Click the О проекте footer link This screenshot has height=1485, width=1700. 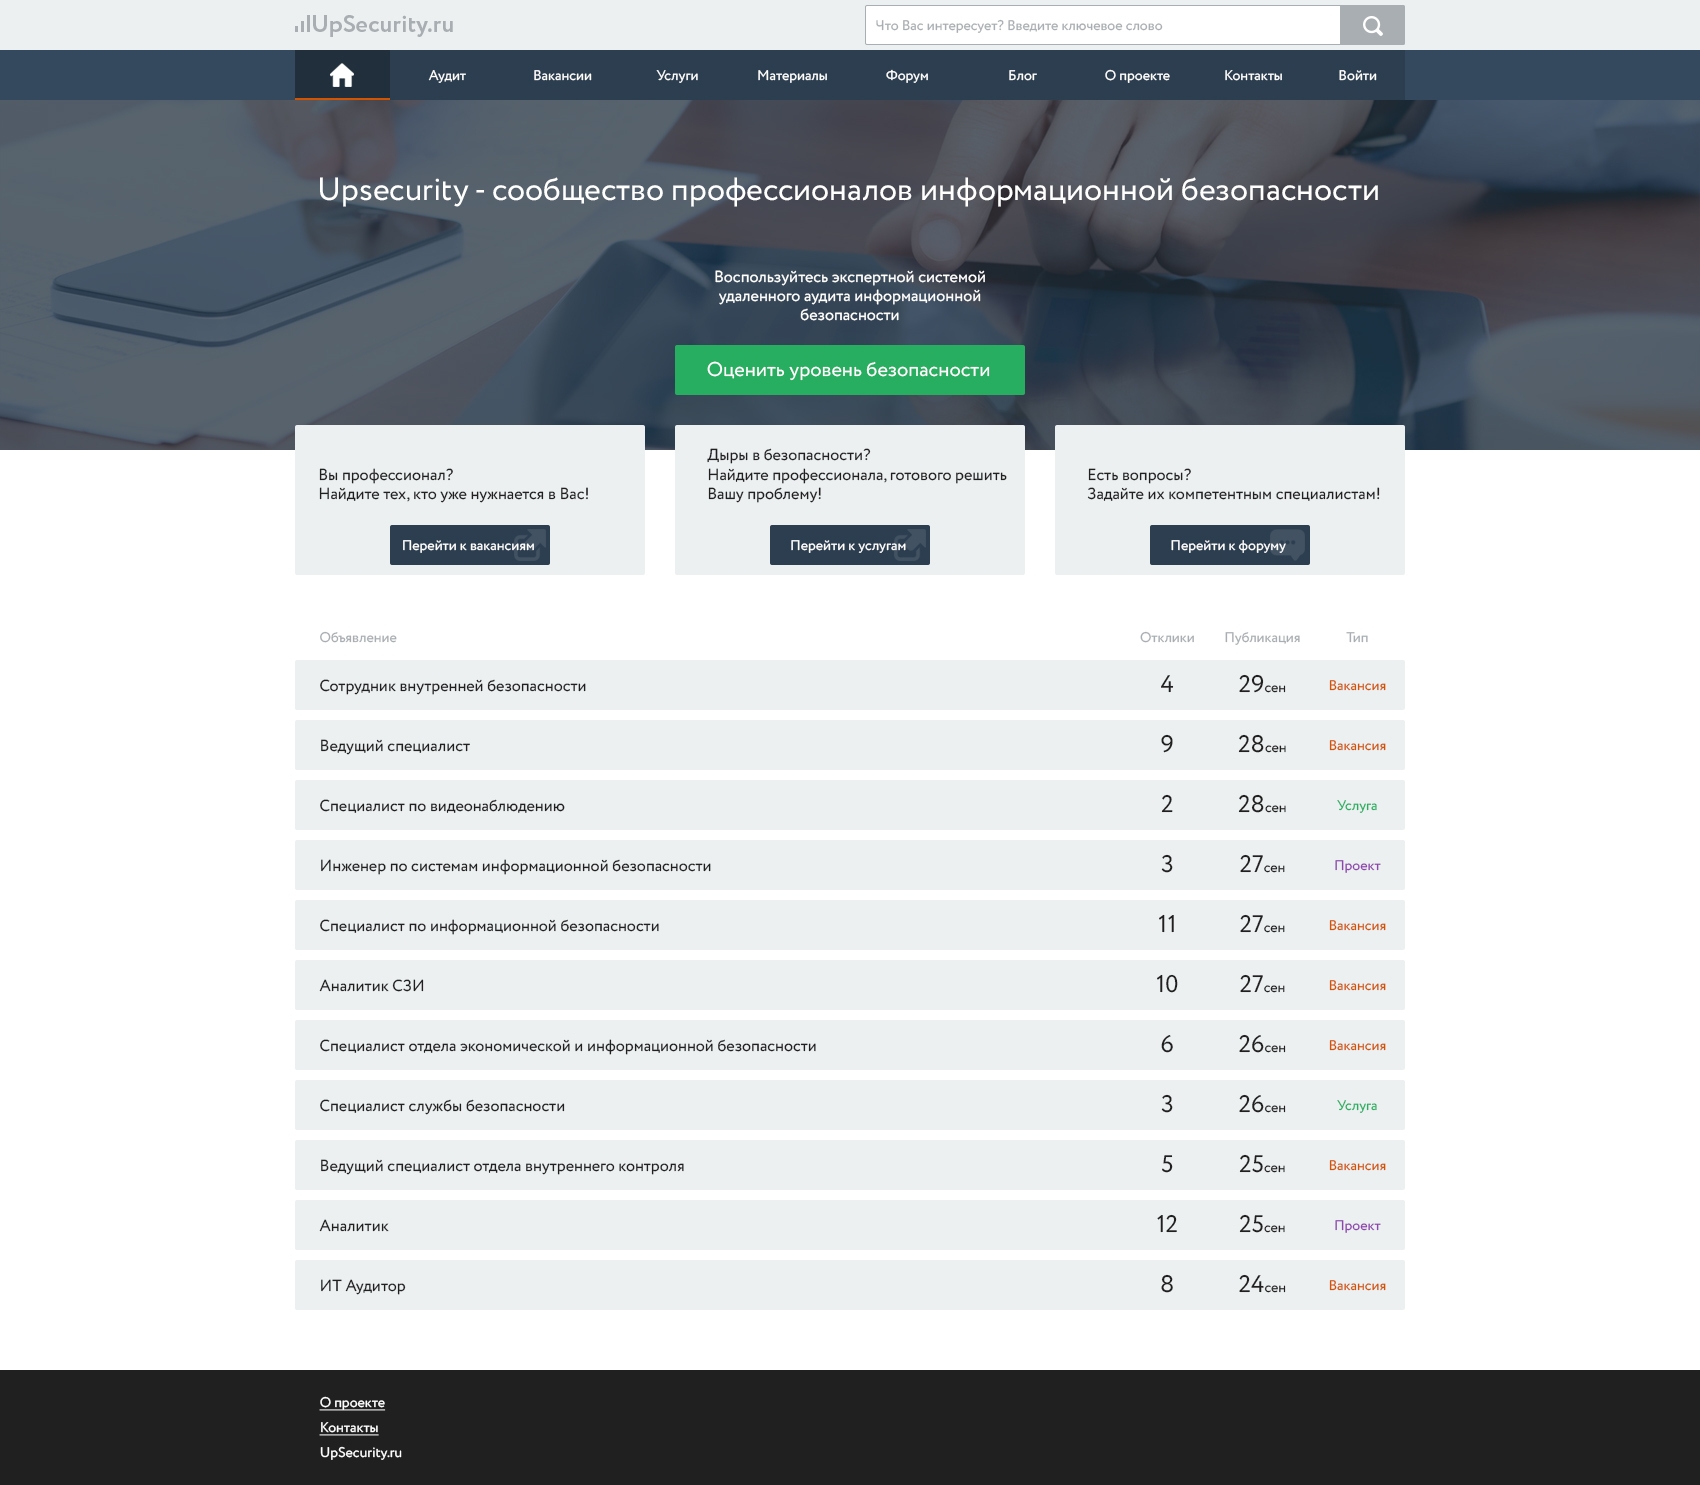[x=352, y=1403]
